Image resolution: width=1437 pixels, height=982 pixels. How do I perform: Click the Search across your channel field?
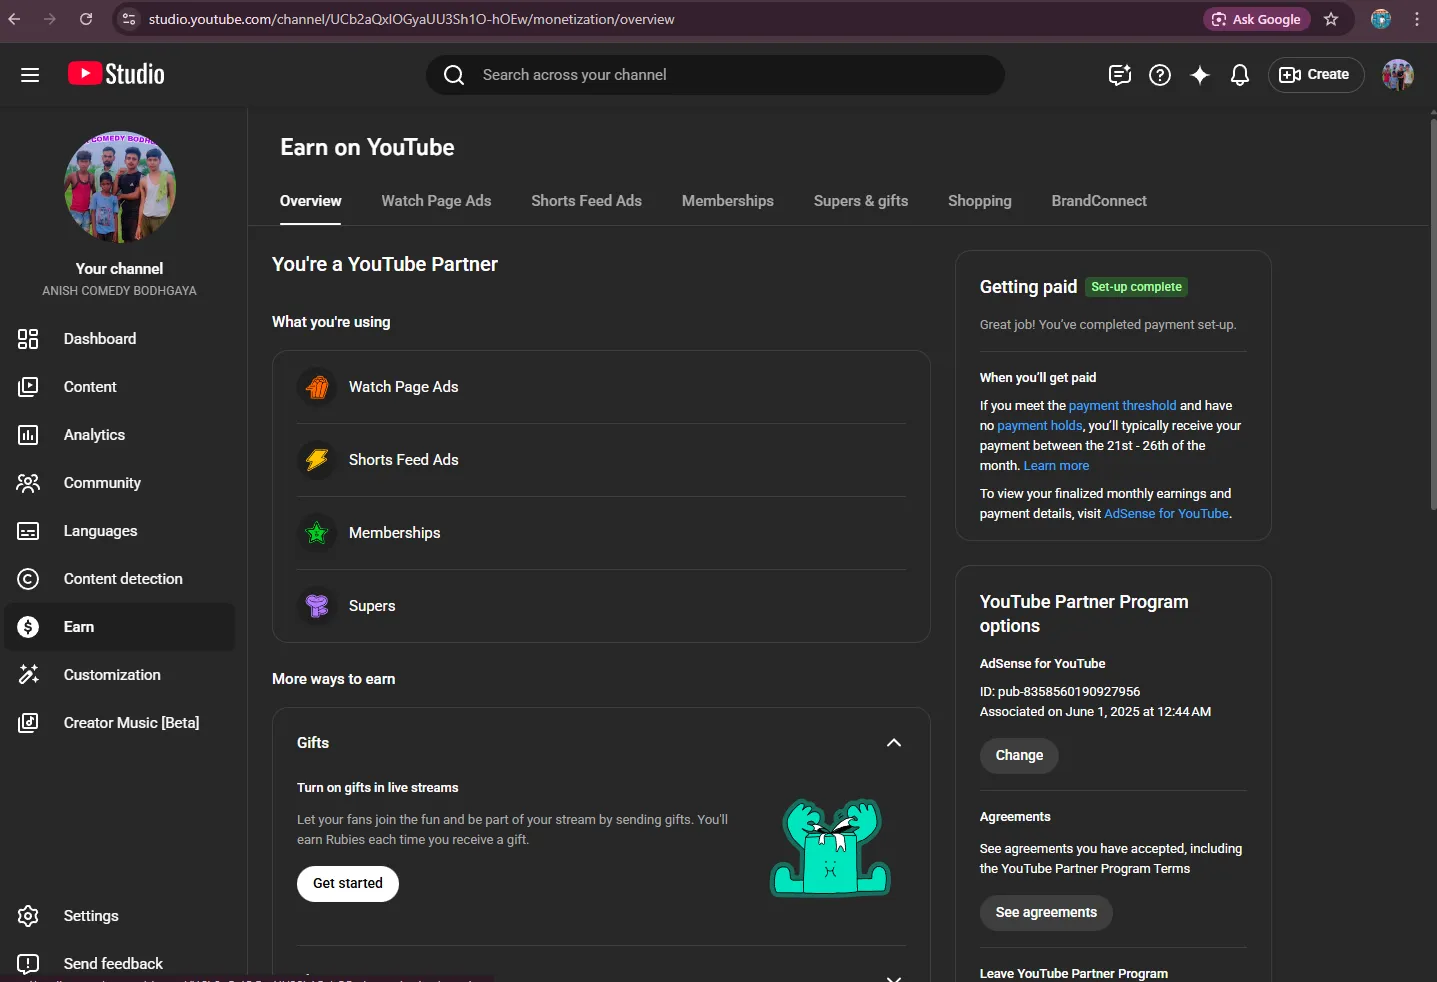click(716, 75)
